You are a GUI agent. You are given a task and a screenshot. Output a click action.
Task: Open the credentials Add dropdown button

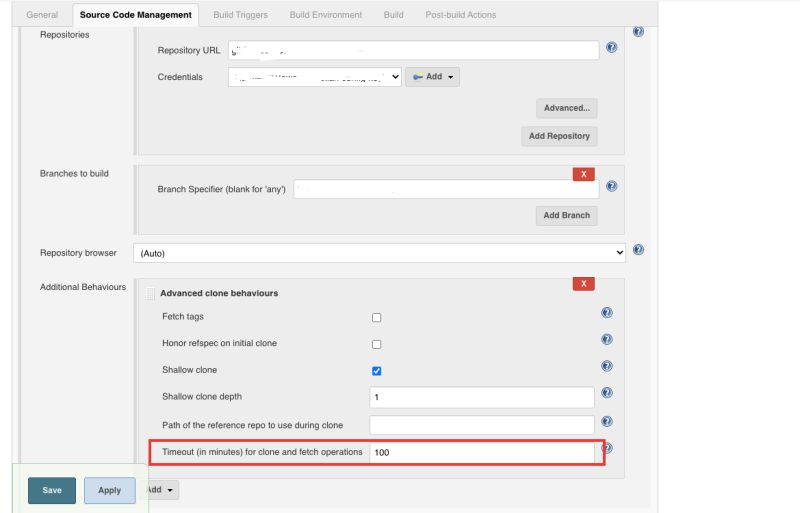point(432,77)
